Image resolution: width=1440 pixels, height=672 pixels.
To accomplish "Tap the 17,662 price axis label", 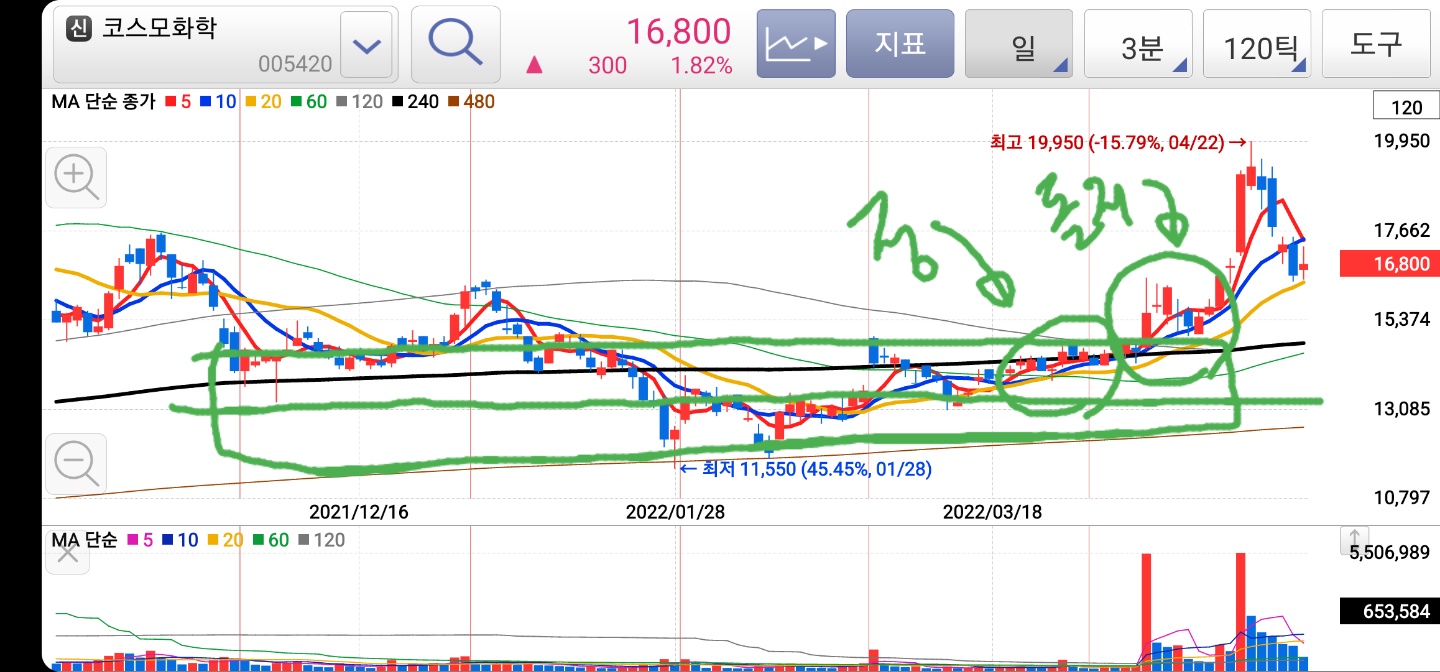I will pos(1403,230).
